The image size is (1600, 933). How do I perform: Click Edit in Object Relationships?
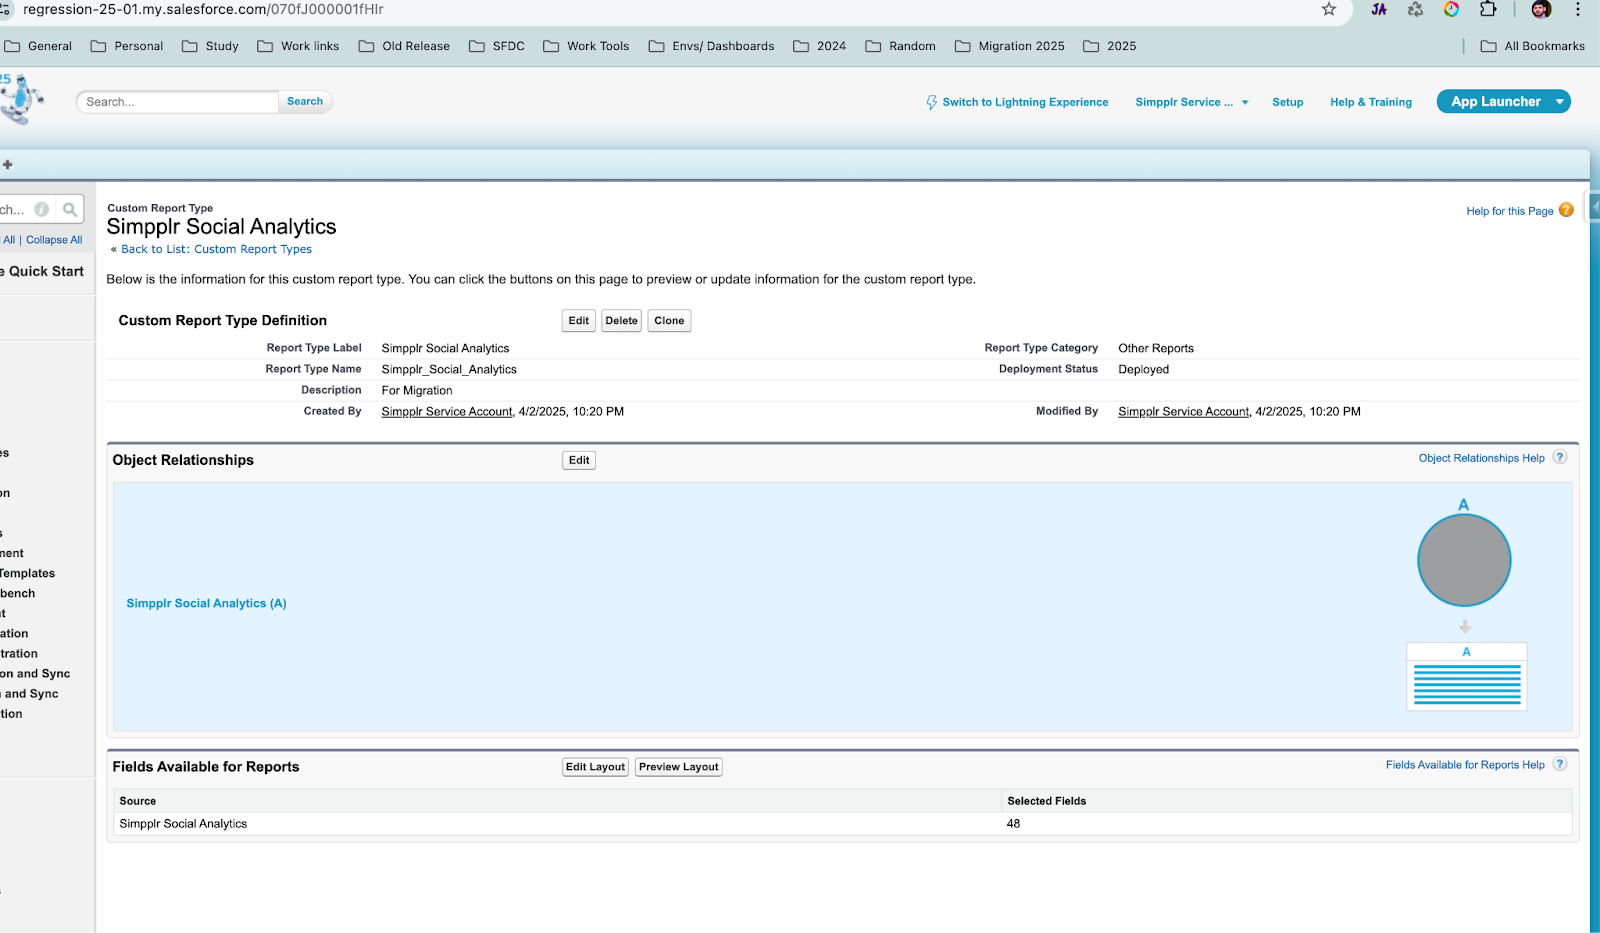(579, 460)
